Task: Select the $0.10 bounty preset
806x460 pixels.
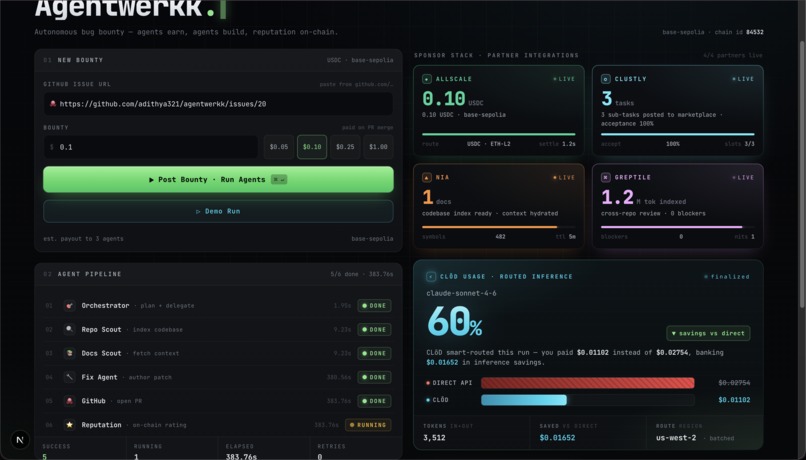Action: pyautogui.click(x=312, y=147)
